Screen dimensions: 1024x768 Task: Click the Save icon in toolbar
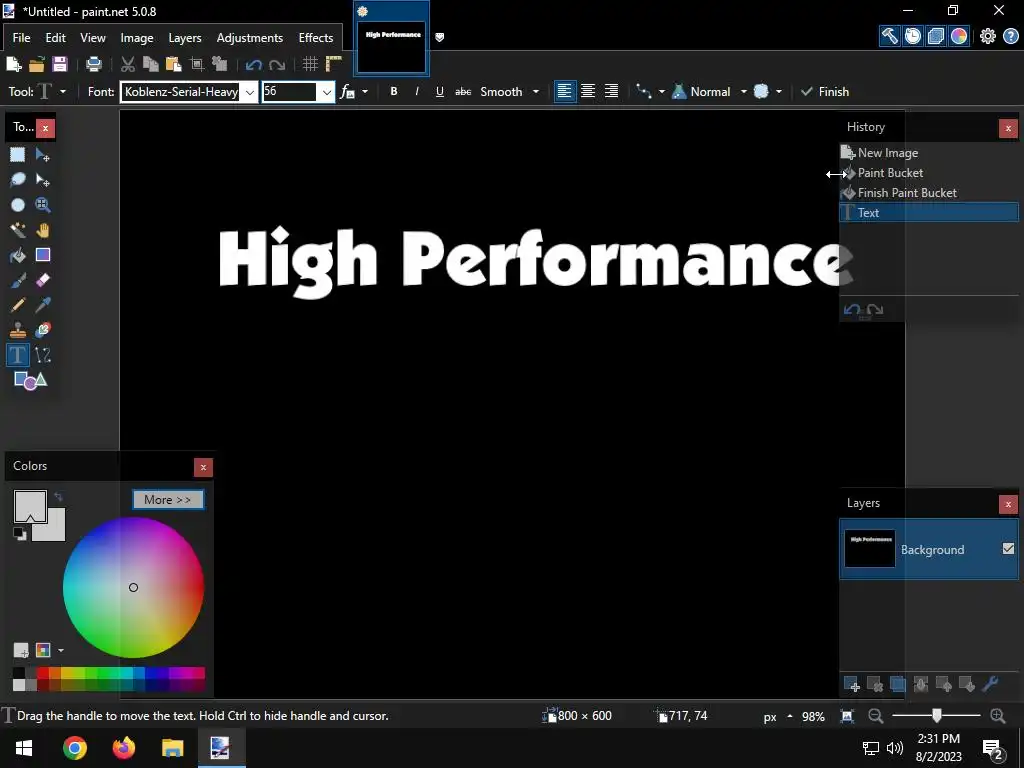59,64
